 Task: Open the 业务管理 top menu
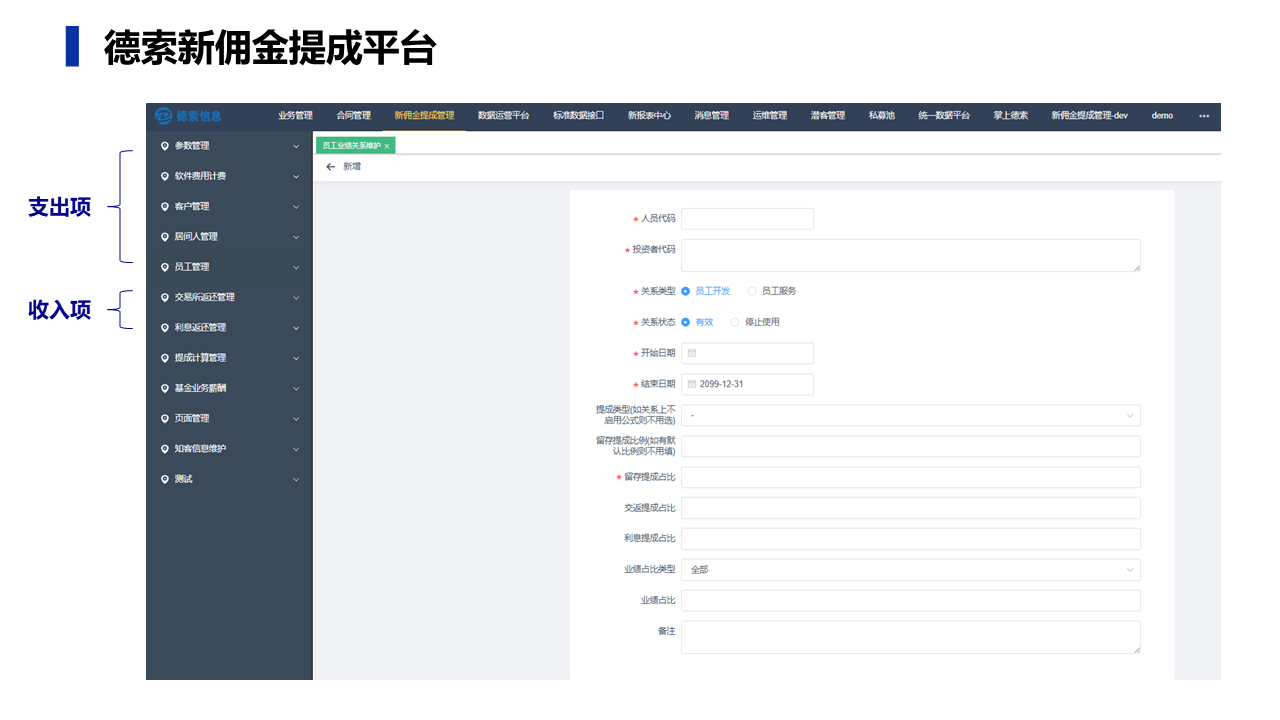[x=296, y=116]
